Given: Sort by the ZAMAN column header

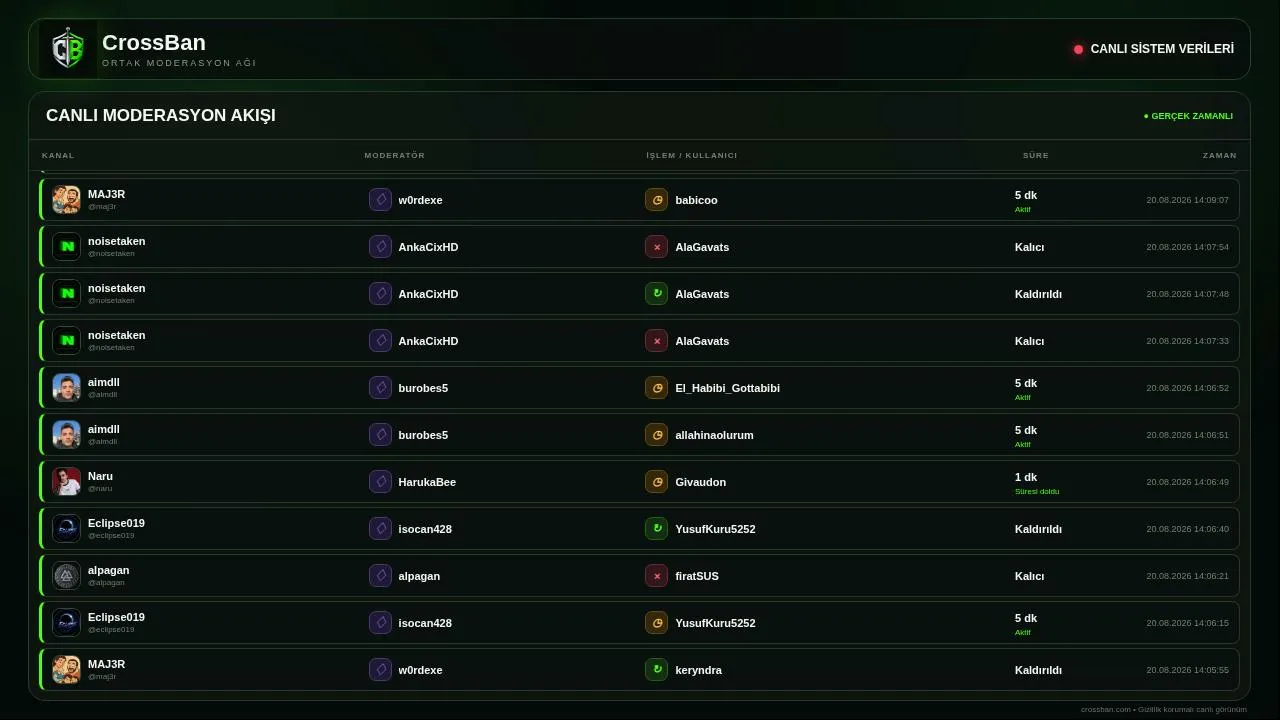Looking at the screenshot, I should 1219,156.
